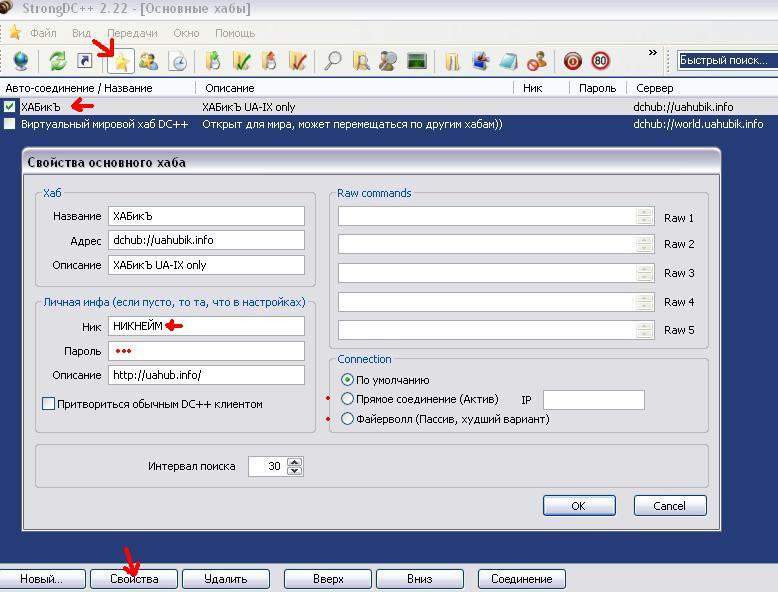Click the Ник input field

(x=206, y=326)
